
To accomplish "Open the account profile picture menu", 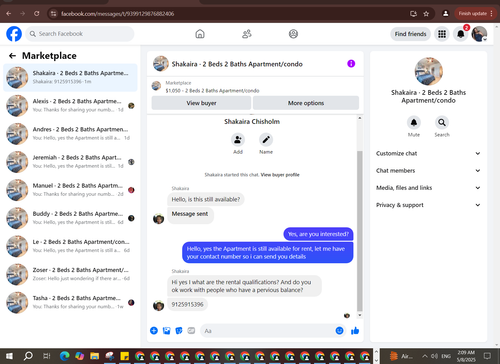I will pyautogui.click(x=479, y=34).
